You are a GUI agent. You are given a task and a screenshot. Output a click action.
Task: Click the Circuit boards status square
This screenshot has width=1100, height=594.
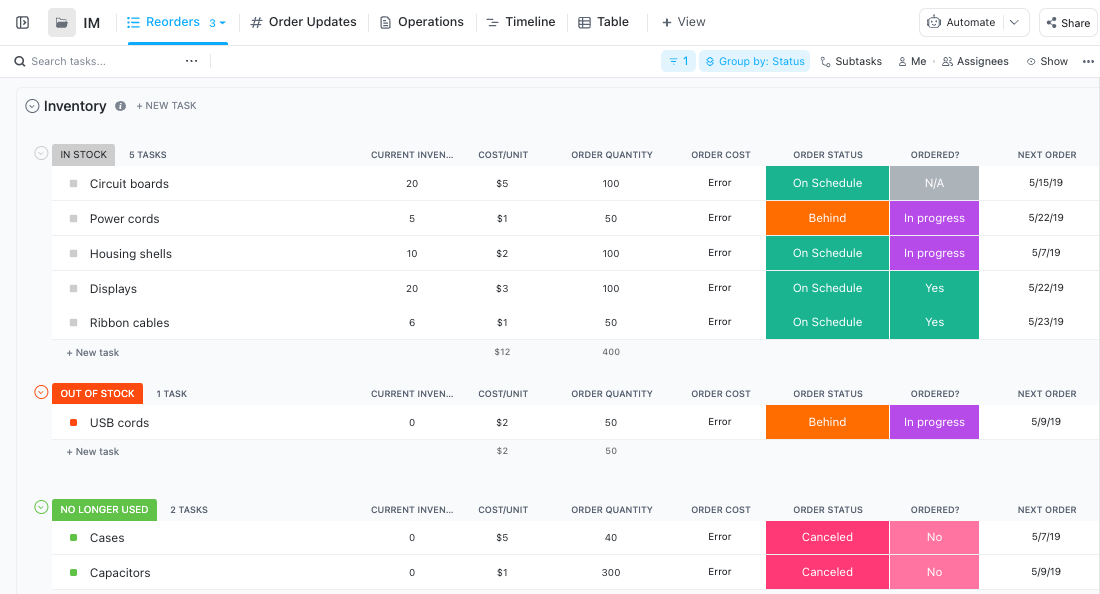[x=73, y=184]
